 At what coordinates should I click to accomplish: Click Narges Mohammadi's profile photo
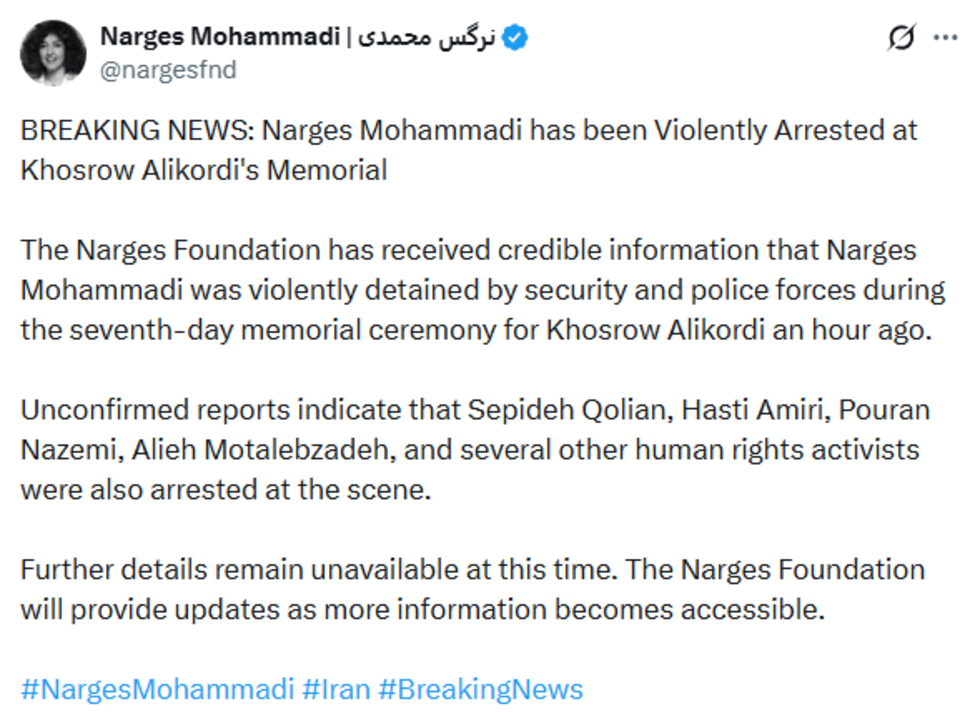[x=53, y=53]
